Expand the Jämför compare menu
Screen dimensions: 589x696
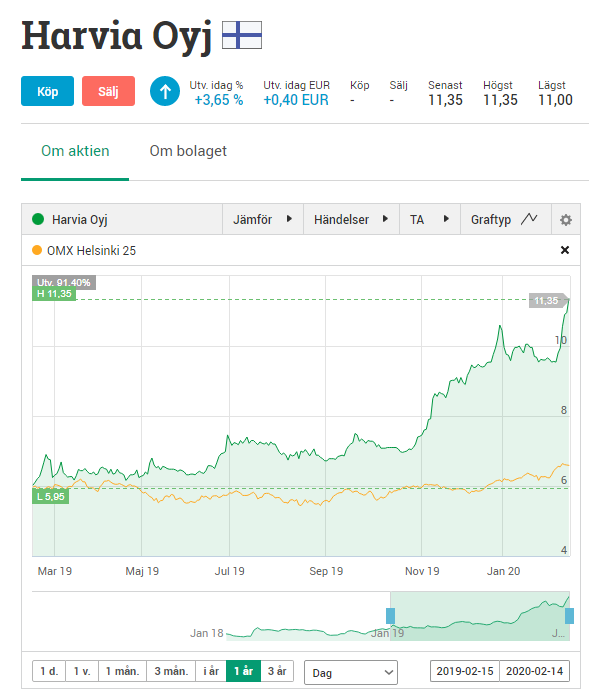click(263, 219)
